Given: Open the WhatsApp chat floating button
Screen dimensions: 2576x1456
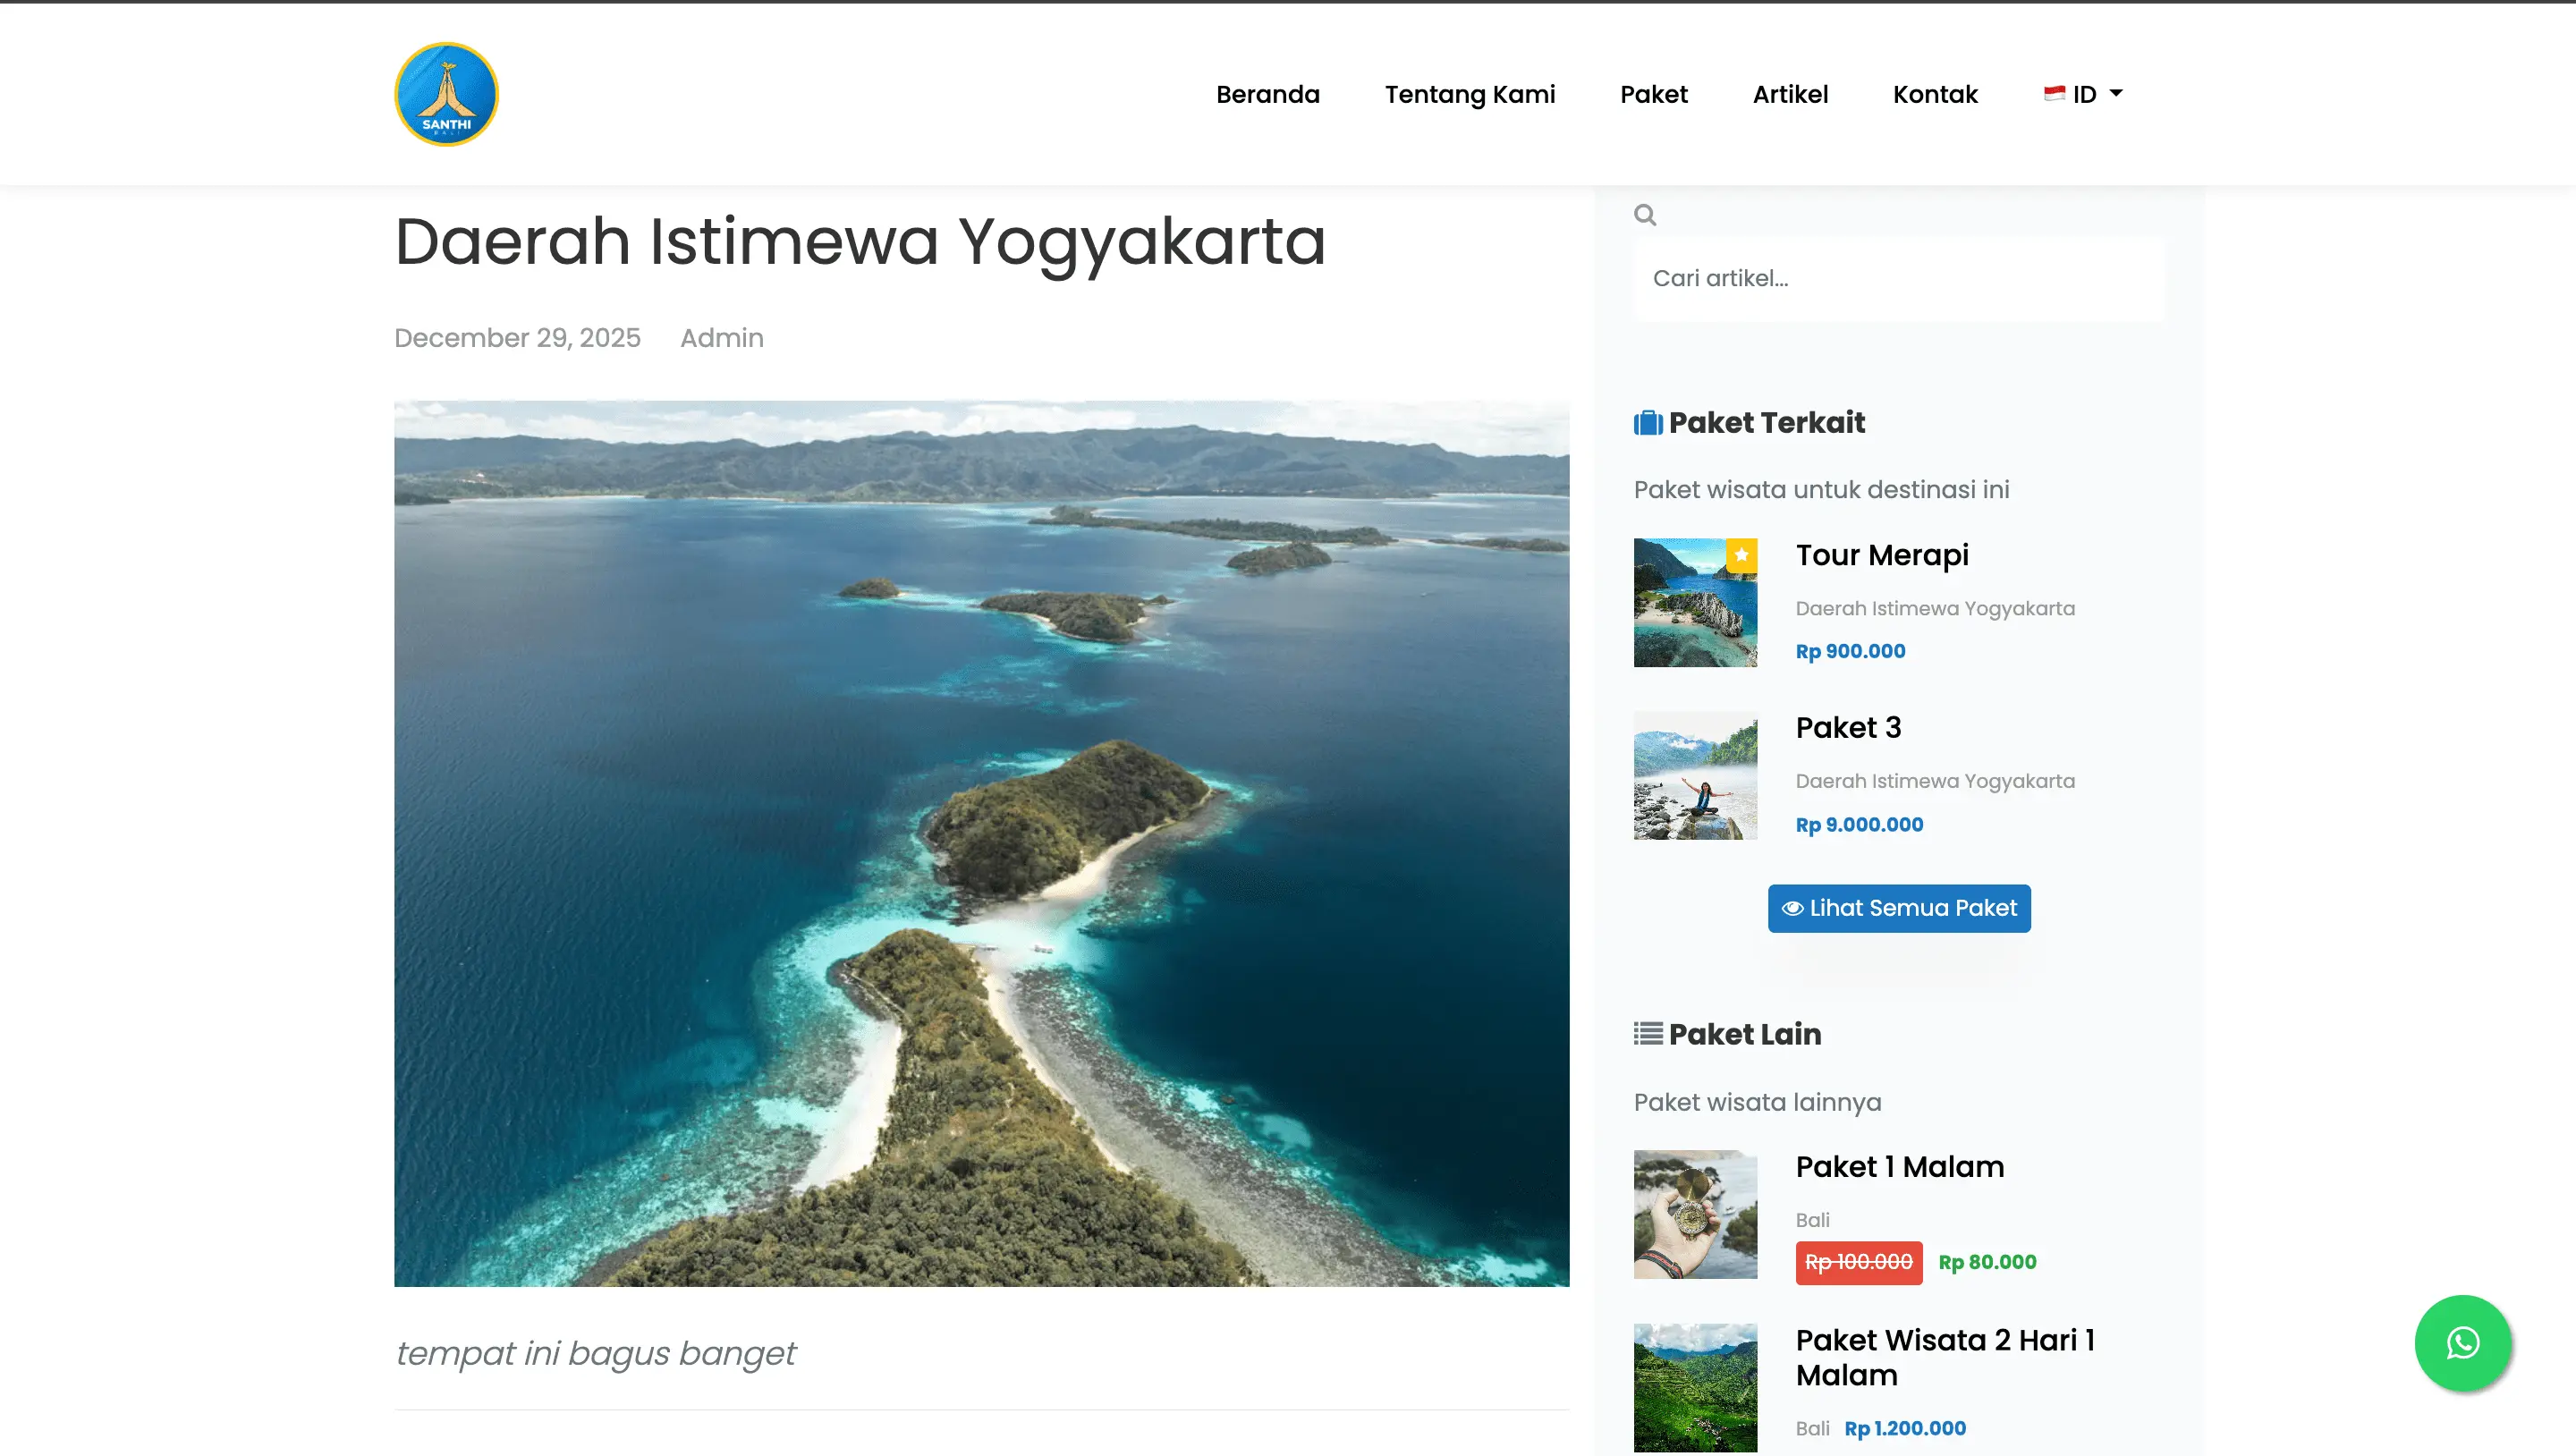Looking at the screenshot, I should [2462, 1342].
